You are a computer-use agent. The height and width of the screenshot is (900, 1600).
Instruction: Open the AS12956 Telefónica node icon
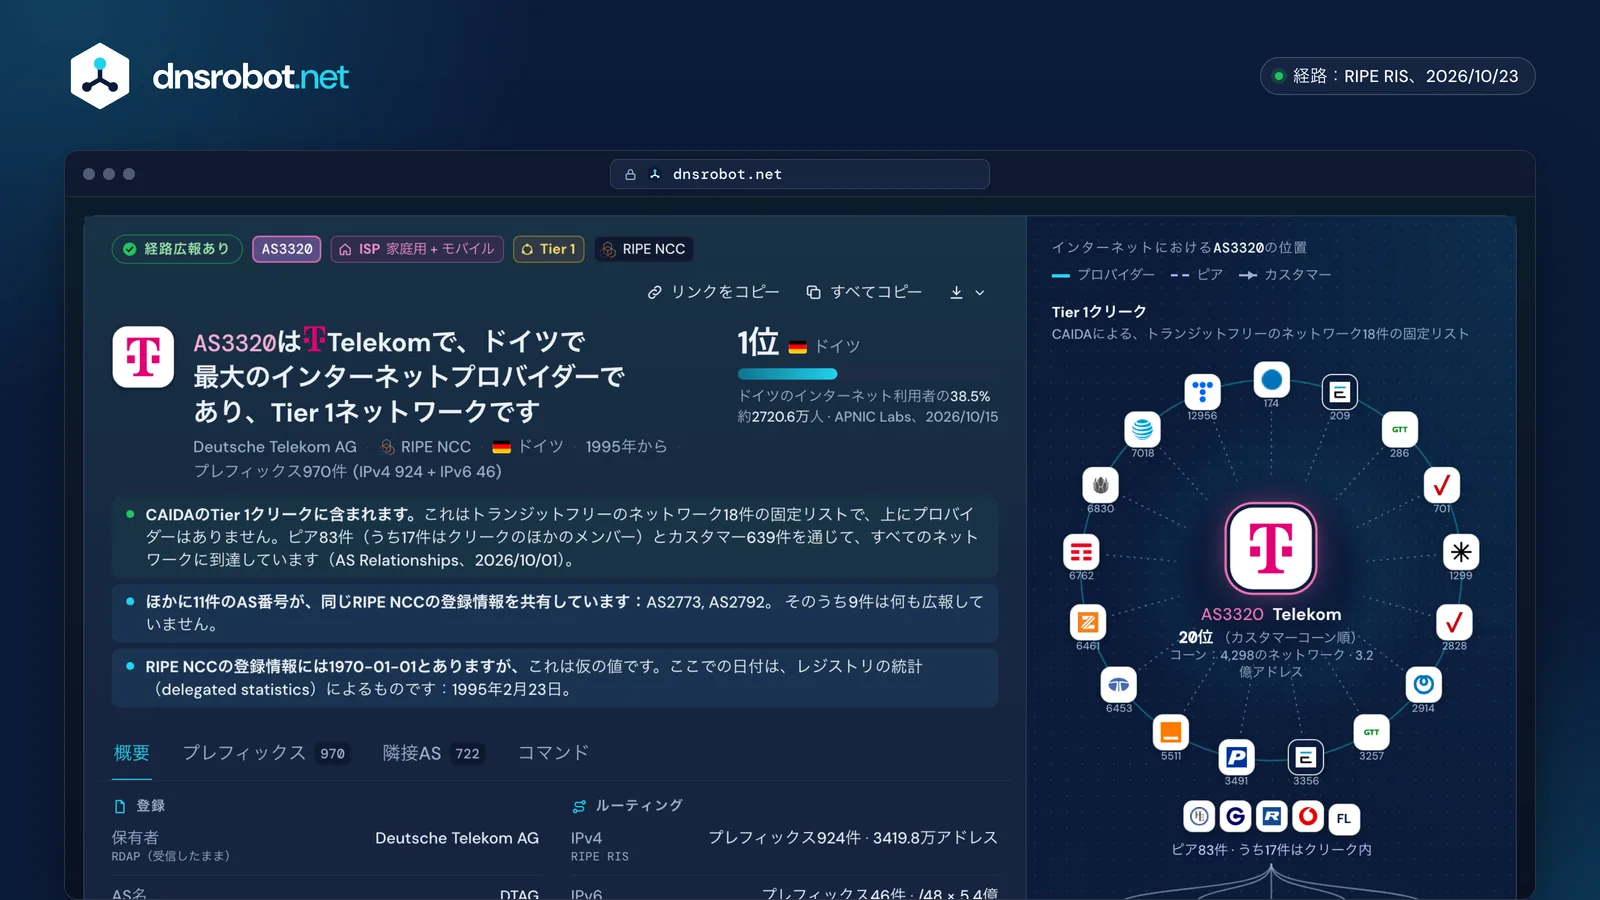(x=1202, y=391)
